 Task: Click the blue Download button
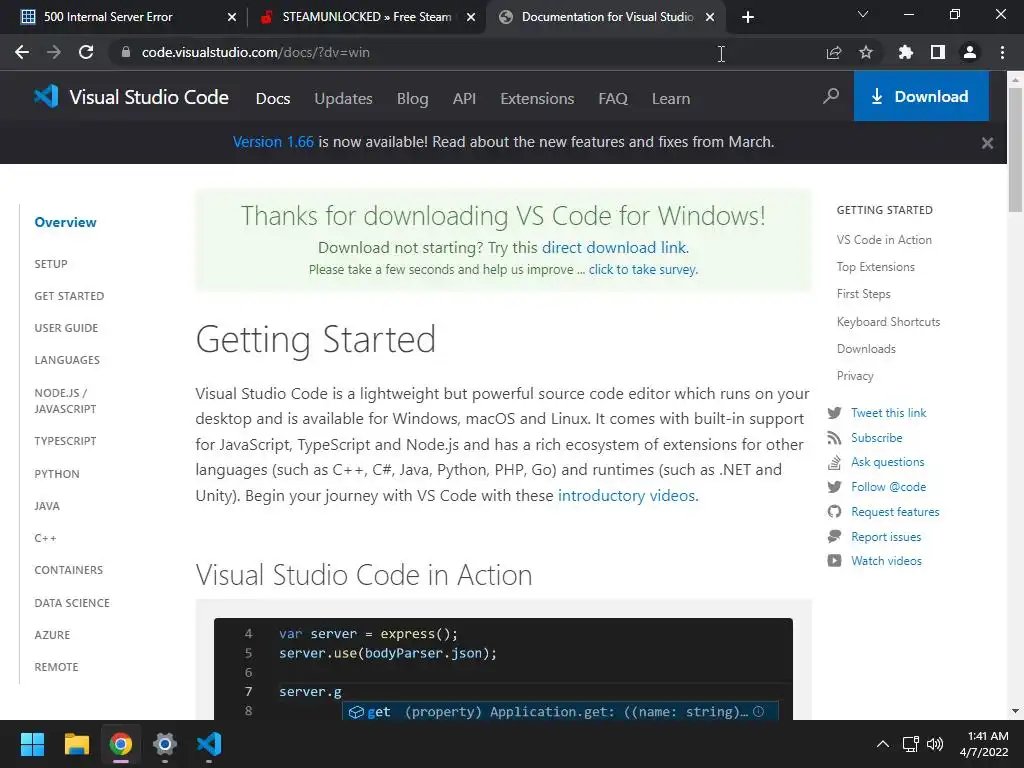pos(921,96)
